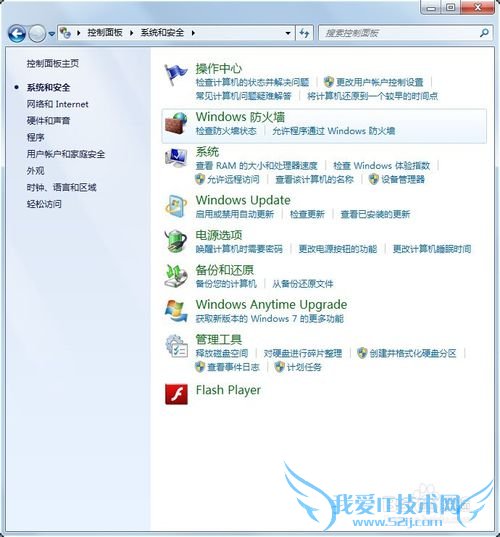Open the 系统 heading link

point(207,152)
